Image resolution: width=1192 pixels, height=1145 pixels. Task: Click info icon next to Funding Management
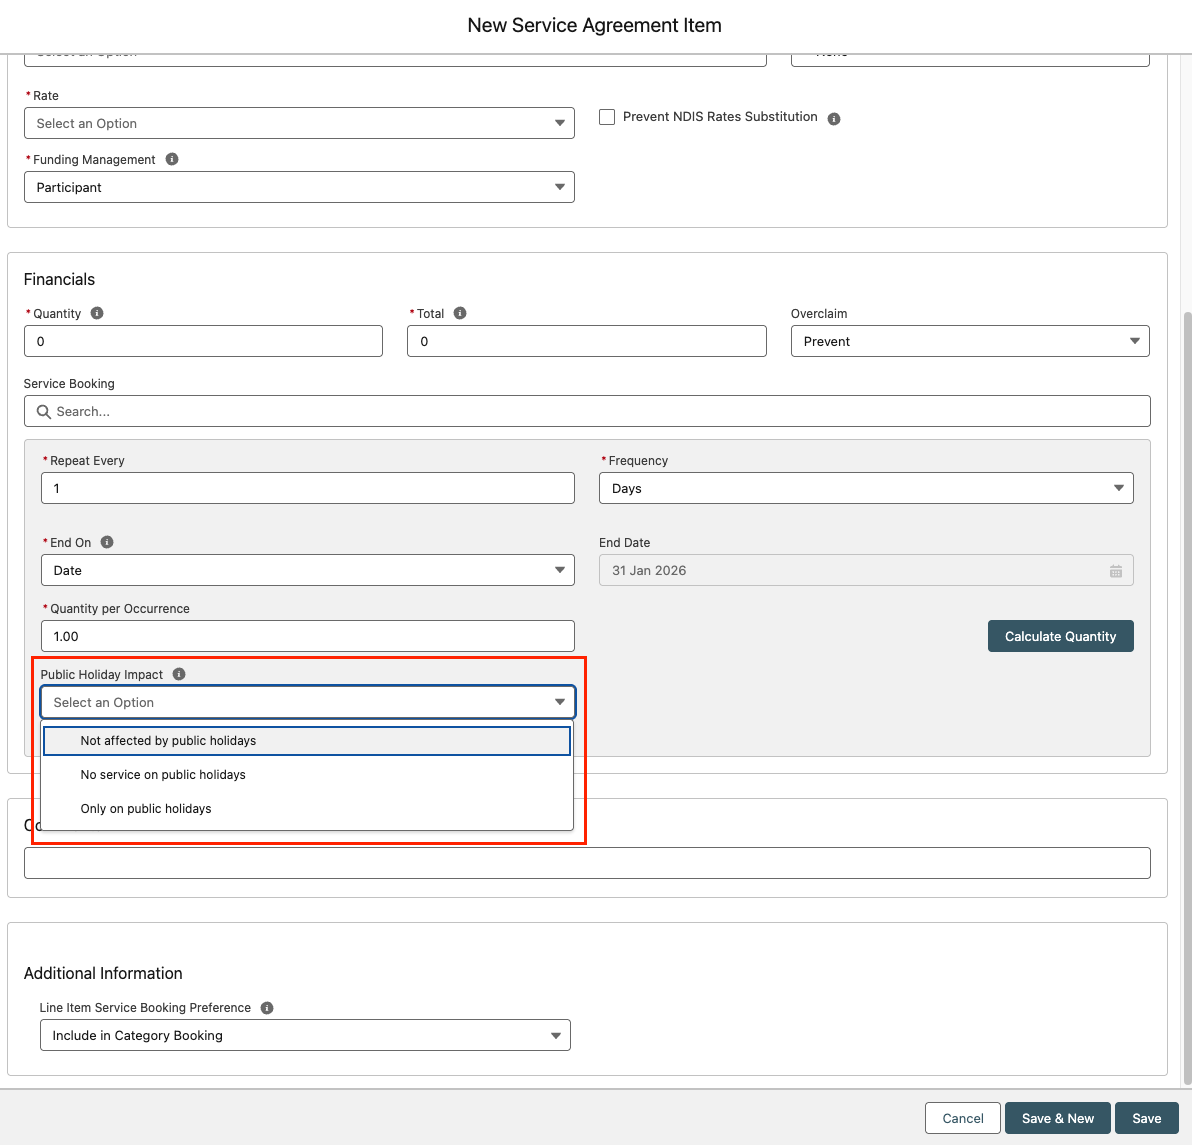[172, 159]
